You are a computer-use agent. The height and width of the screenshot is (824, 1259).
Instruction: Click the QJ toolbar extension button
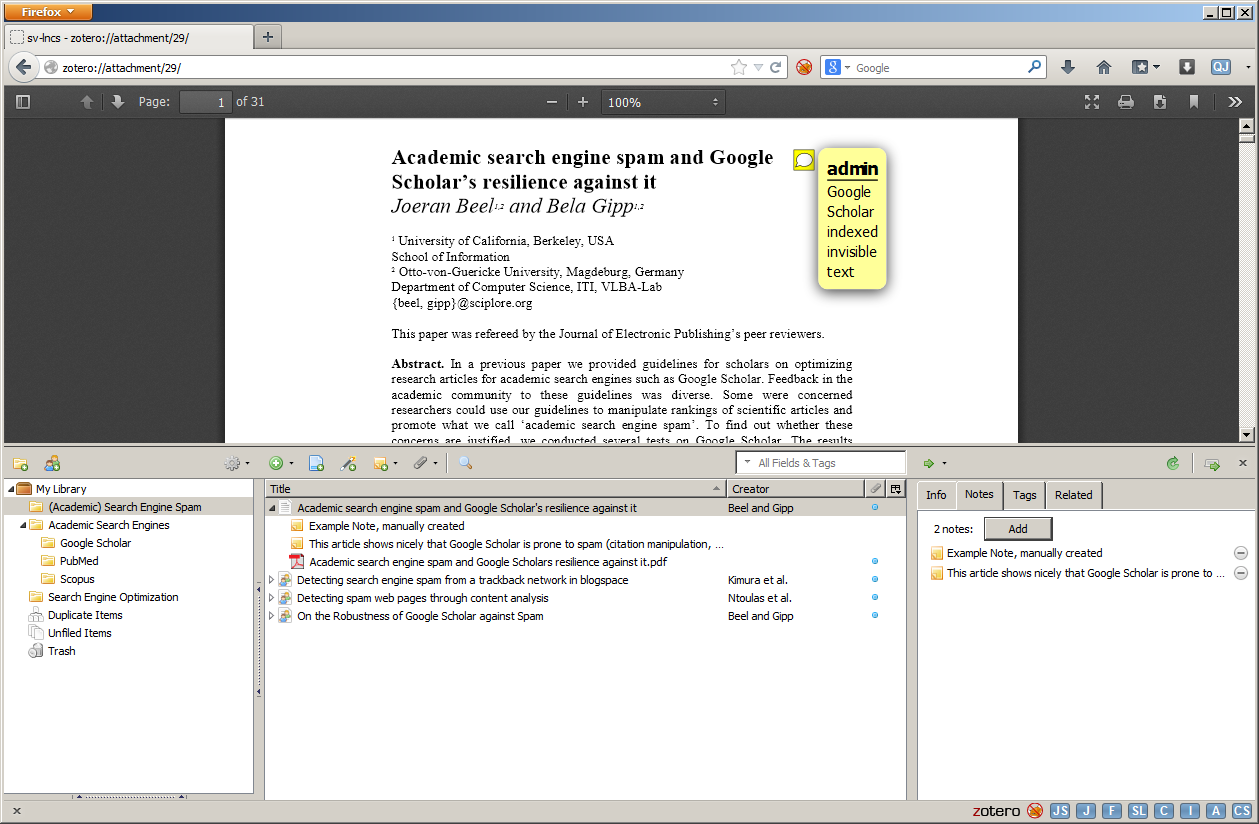tap(1220, 67)
